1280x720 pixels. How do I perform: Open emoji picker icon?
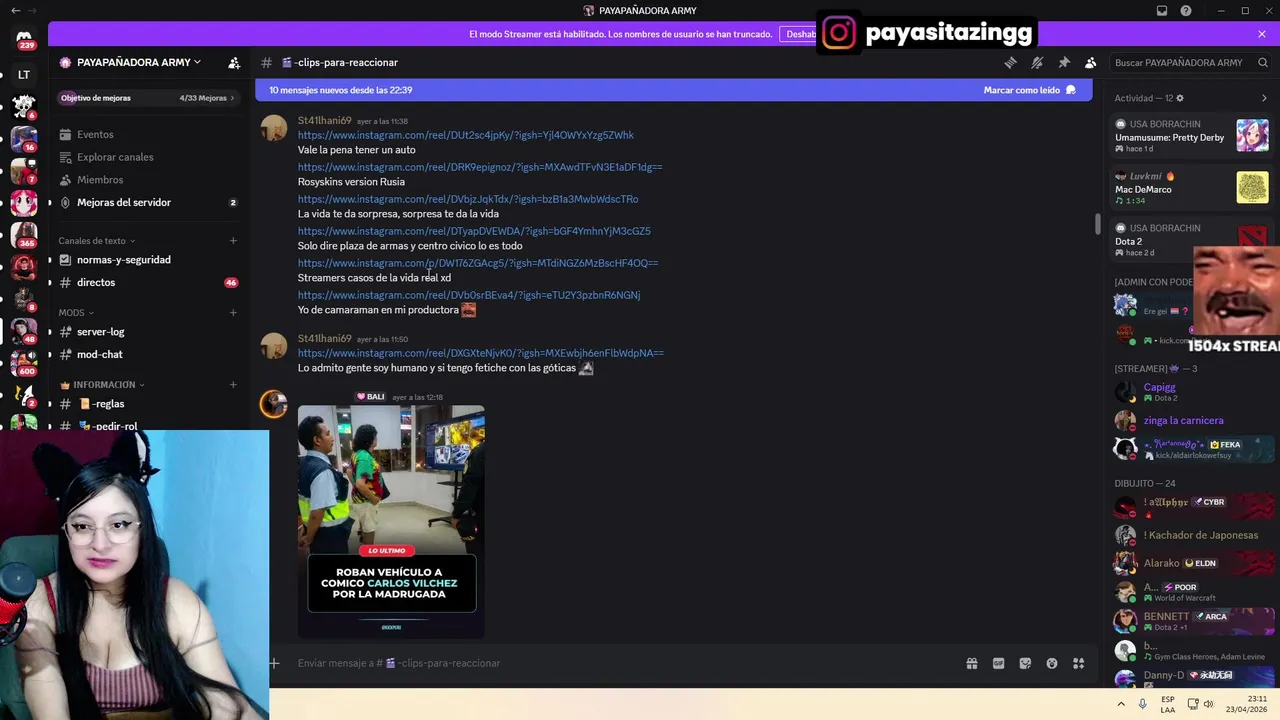[1052, 663]
